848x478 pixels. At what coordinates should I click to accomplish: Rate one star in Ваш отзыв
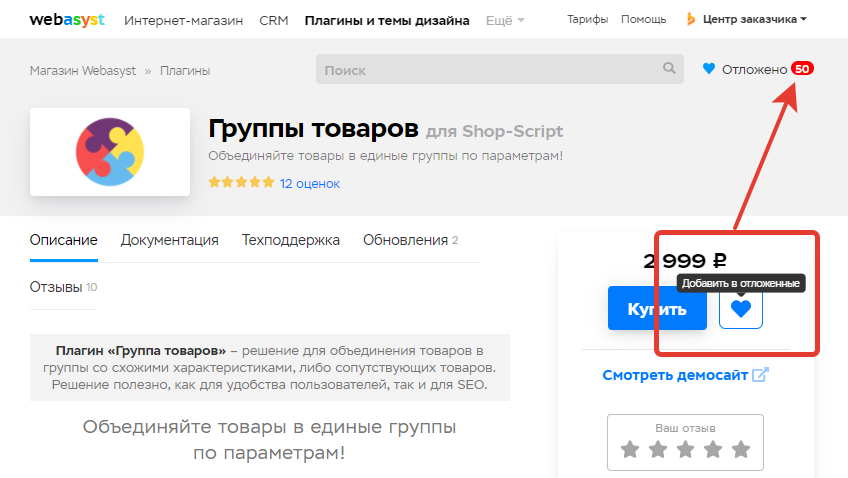pos(630,449)
